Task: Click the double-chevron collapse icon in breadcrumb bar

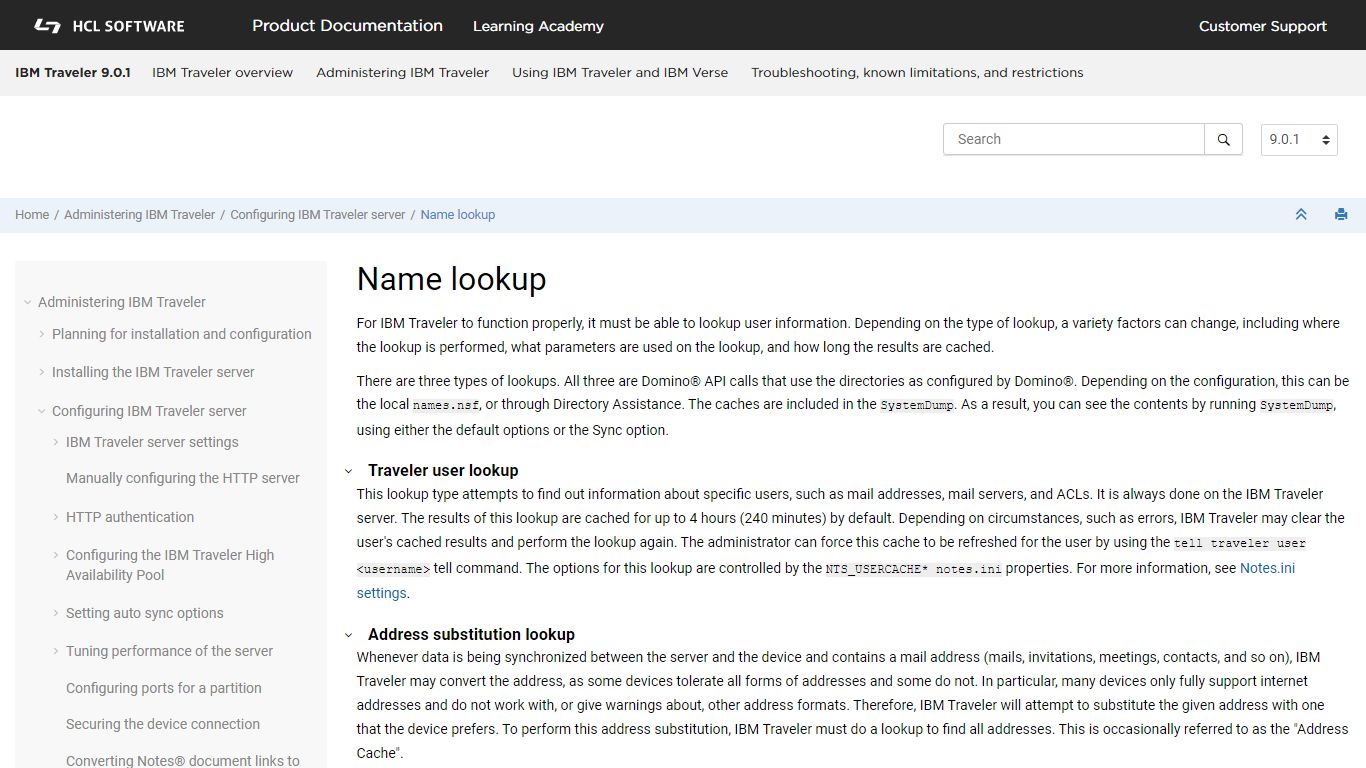Action: click(1301, 214)
